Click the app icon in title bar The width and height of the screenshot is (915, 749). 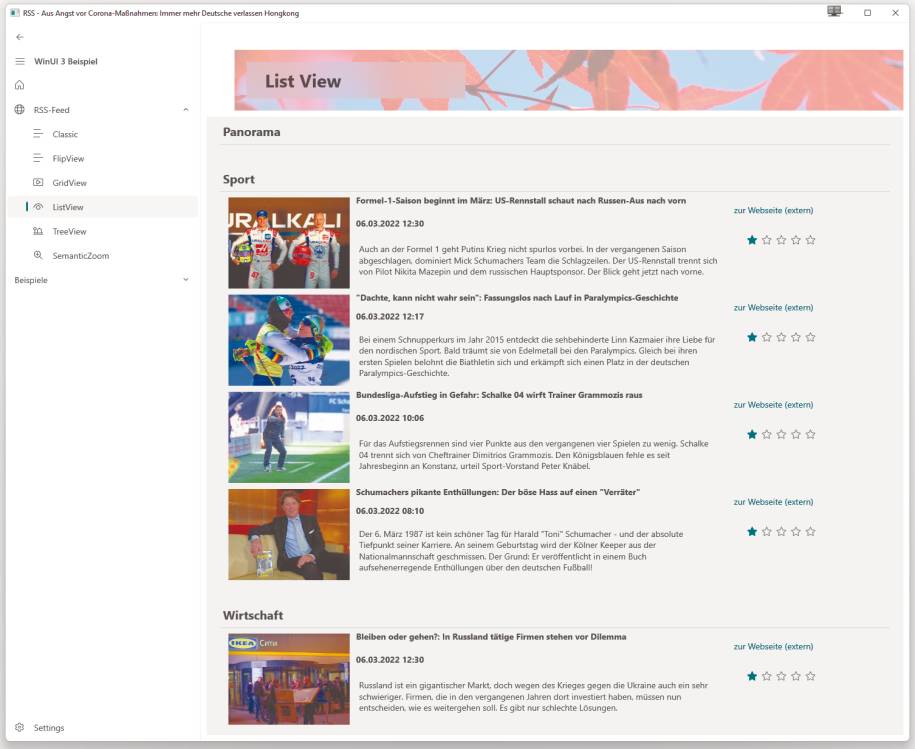click(15, 13)
